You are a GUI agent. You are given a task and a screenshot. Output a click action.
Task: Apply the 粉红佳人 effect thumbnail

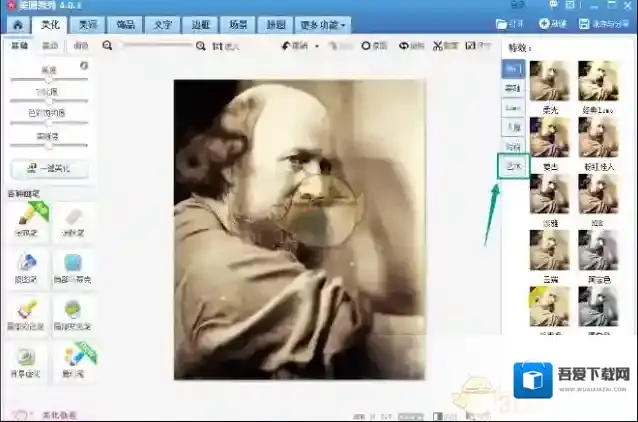tap(598, 137)
